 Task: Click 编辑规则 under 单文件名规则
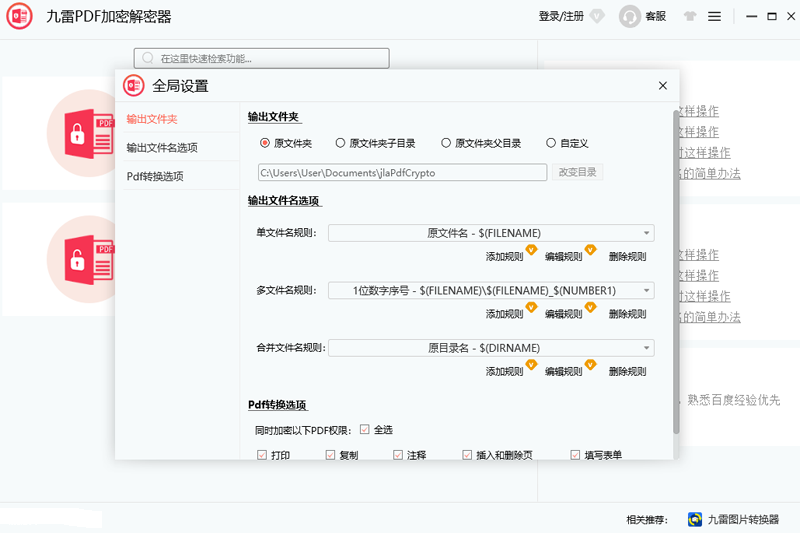click(564, 257)
